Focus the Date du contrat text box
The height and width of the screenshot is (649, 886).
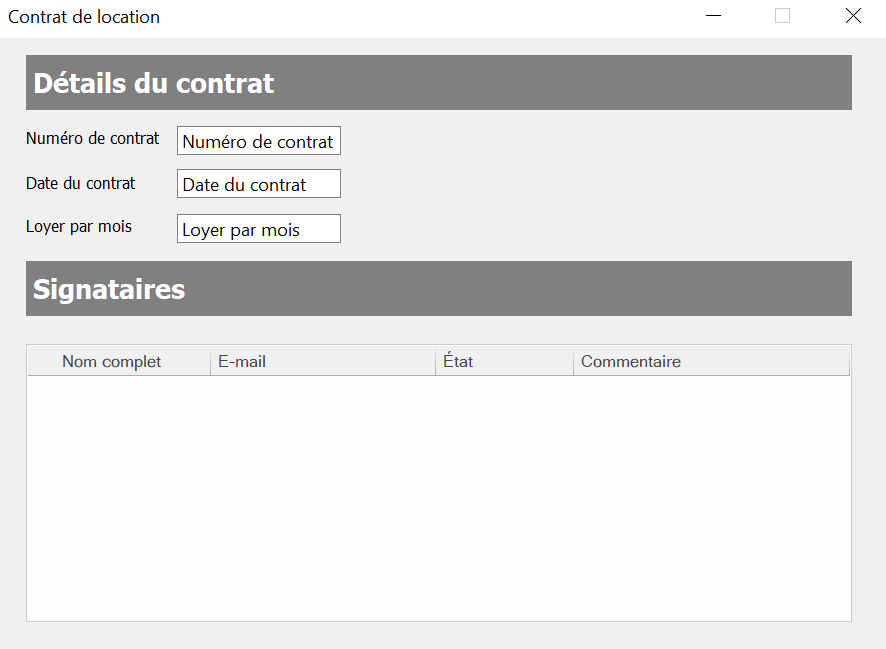tap(258, 184)
